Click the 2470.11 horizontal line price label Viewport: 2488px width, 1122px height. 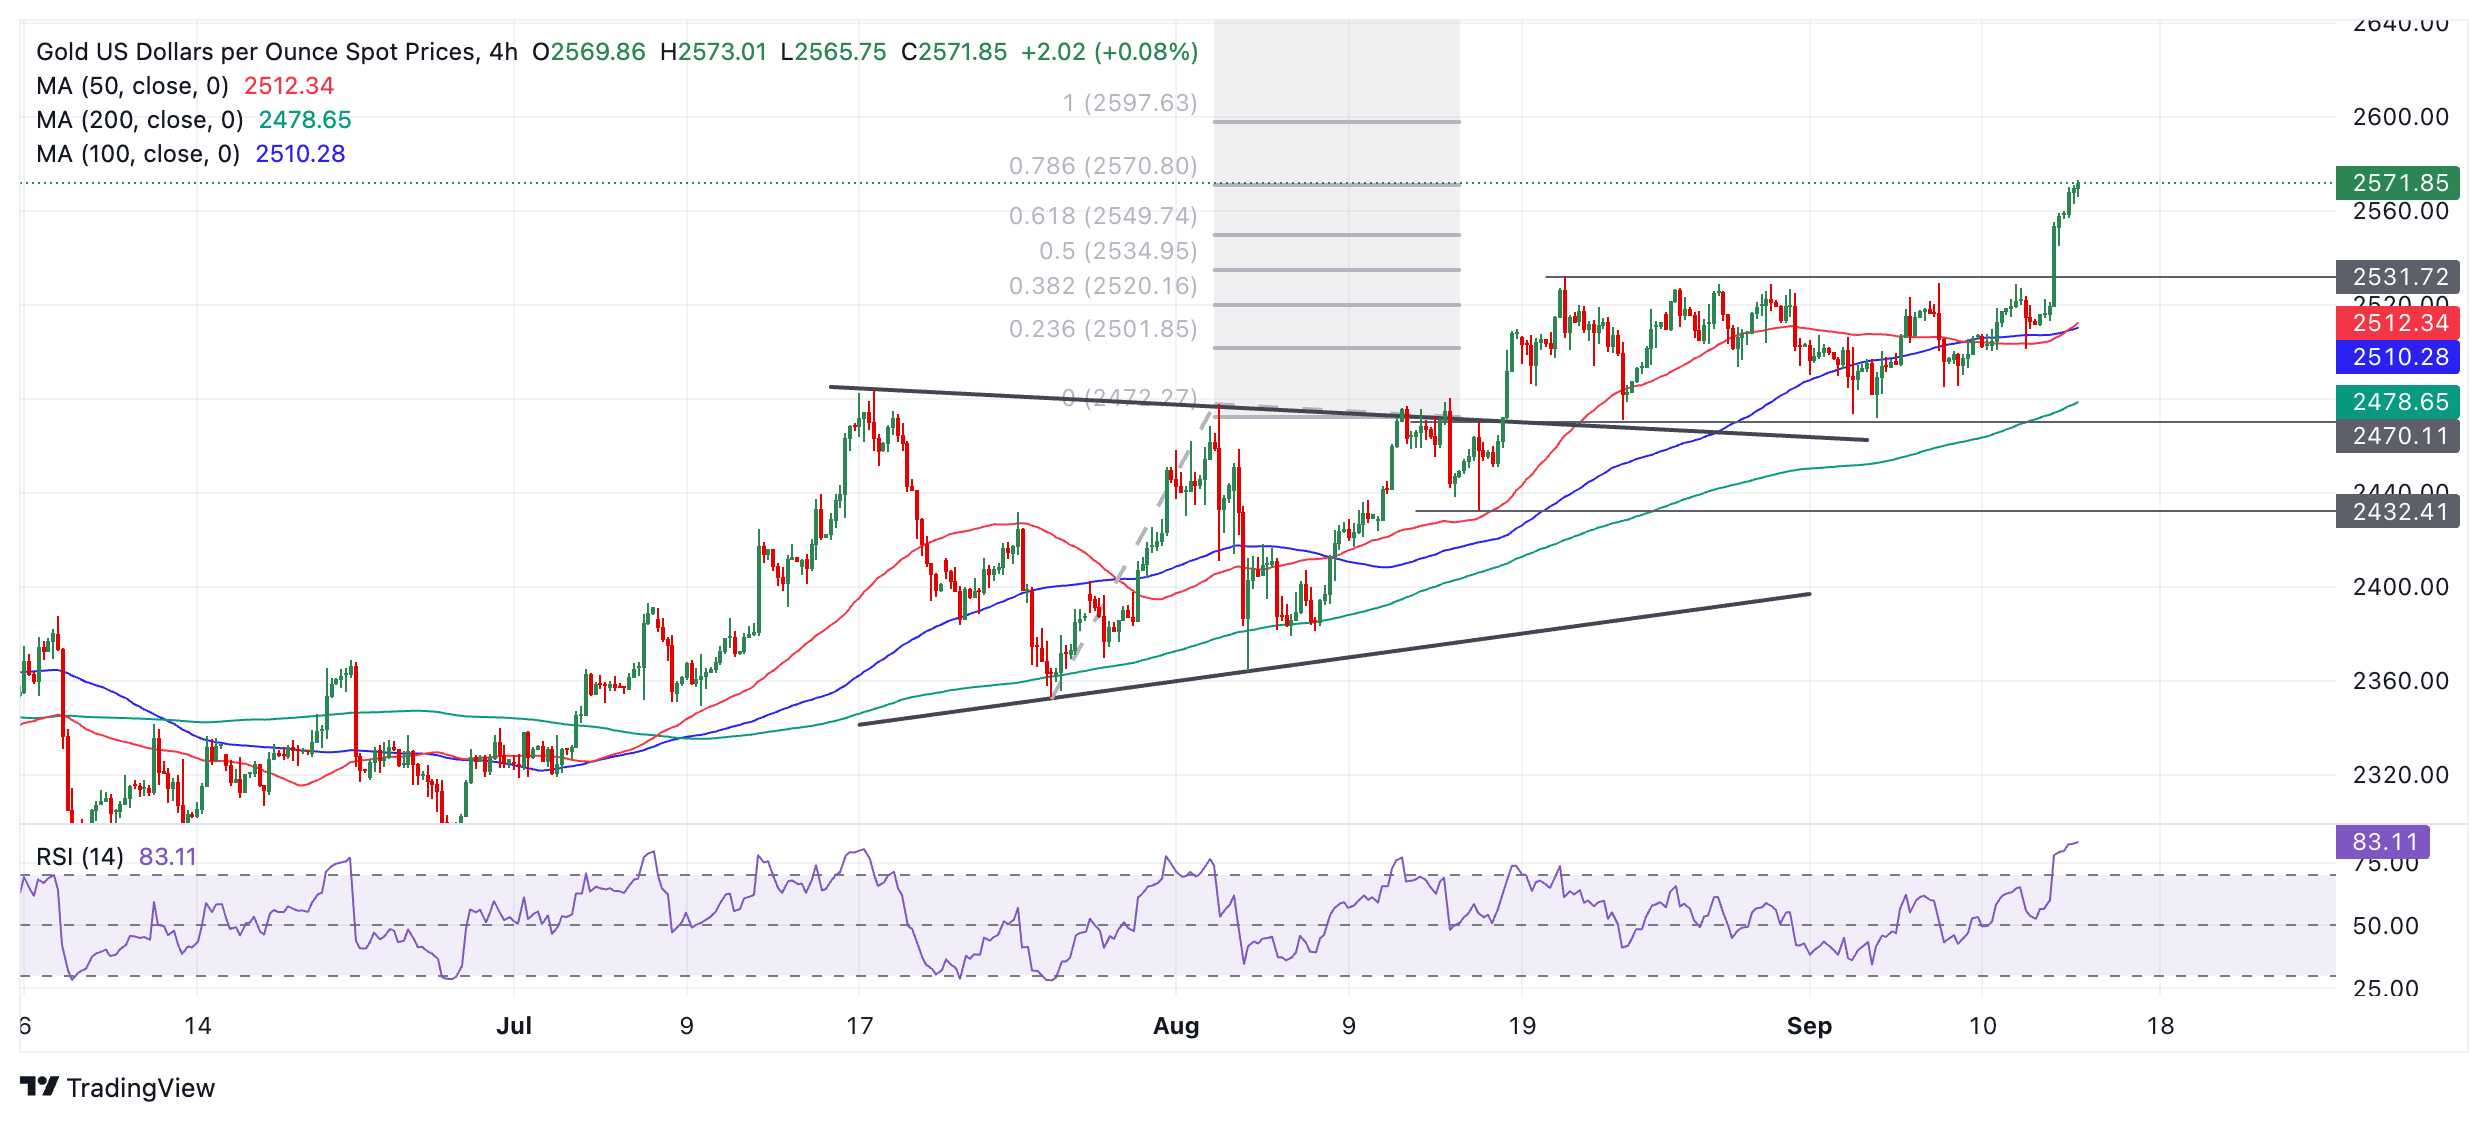pyautogui.click(x=2396, y=436)
